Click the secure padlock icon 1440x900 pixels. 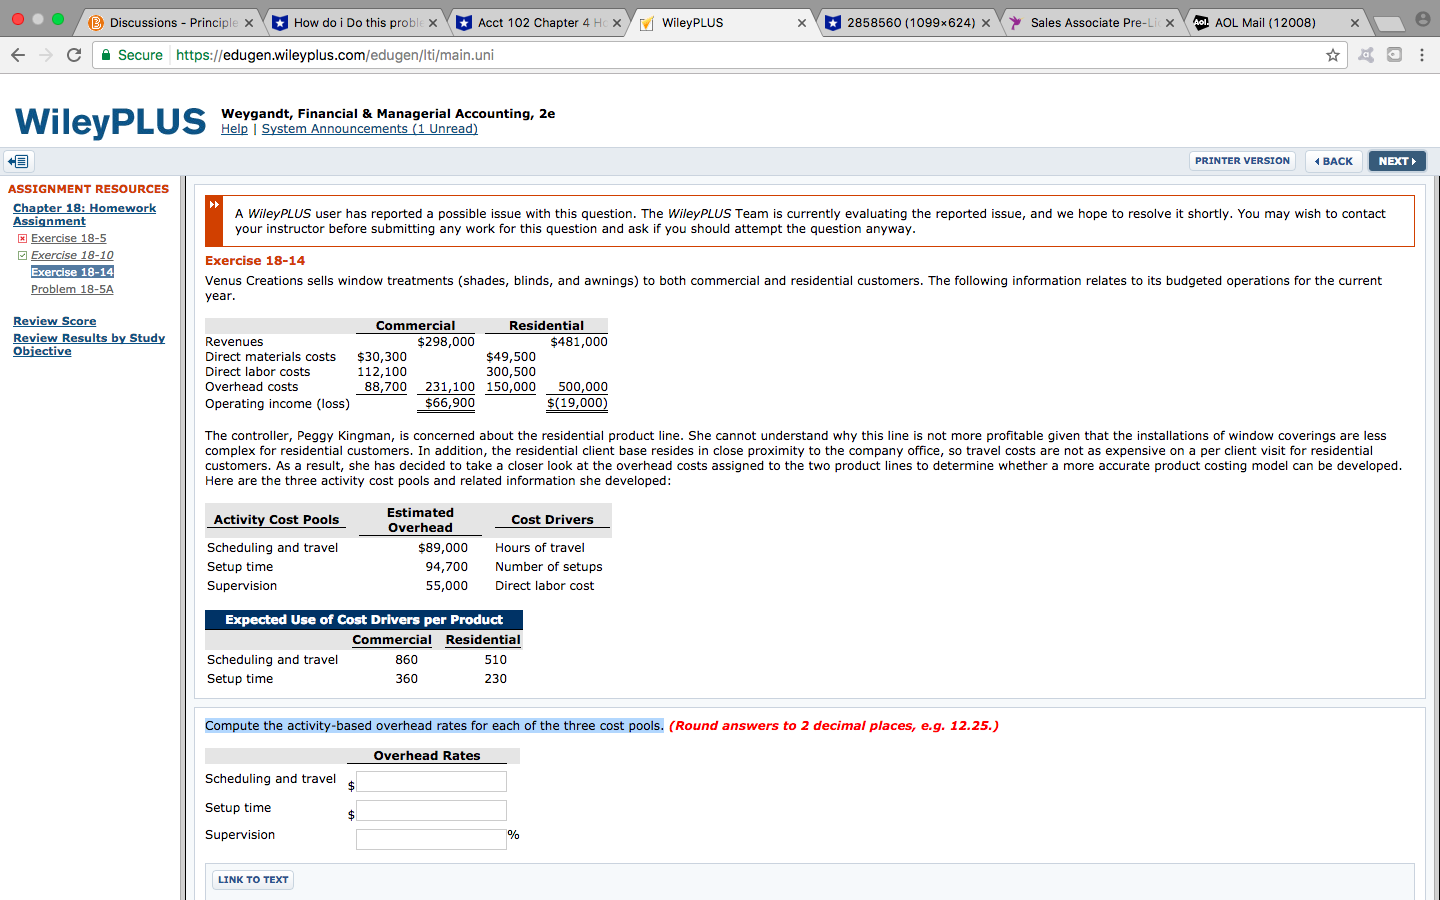click(106, 55)
